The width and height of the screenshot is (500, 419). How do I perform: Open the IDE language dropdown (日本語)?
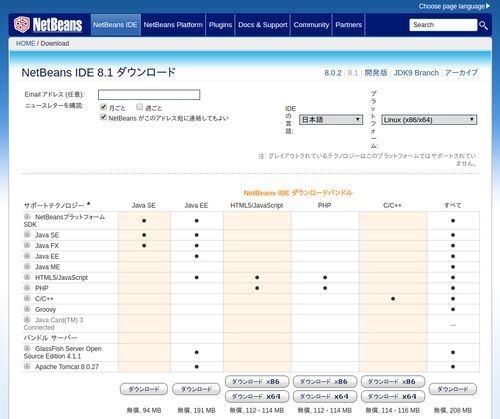click(x=331, y=119)
